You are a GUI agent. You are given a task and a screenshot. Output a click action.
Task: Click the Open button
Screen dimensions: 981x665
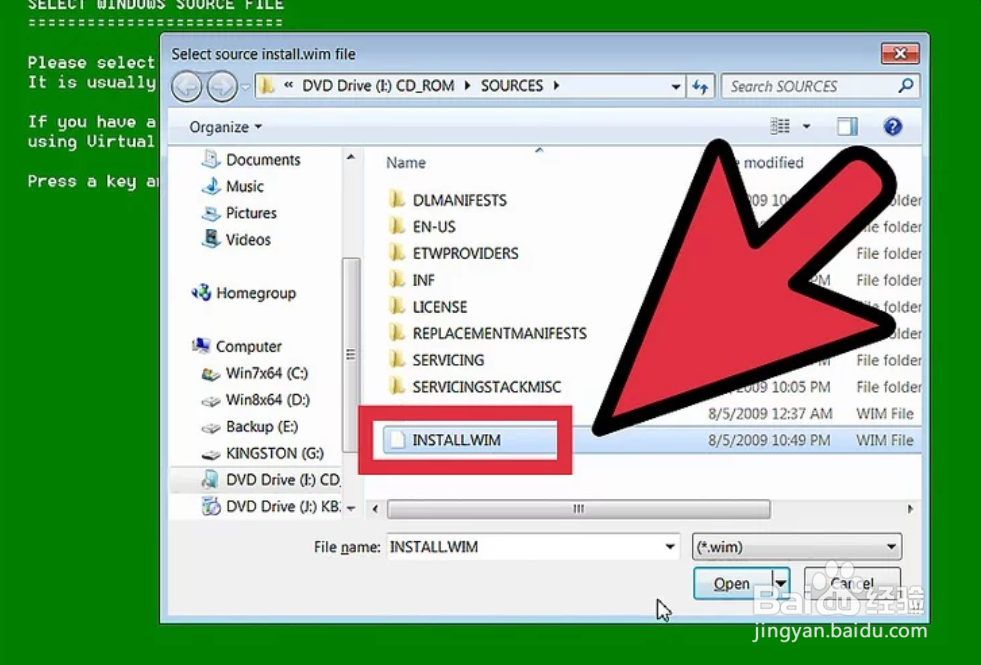click(732, 584)
